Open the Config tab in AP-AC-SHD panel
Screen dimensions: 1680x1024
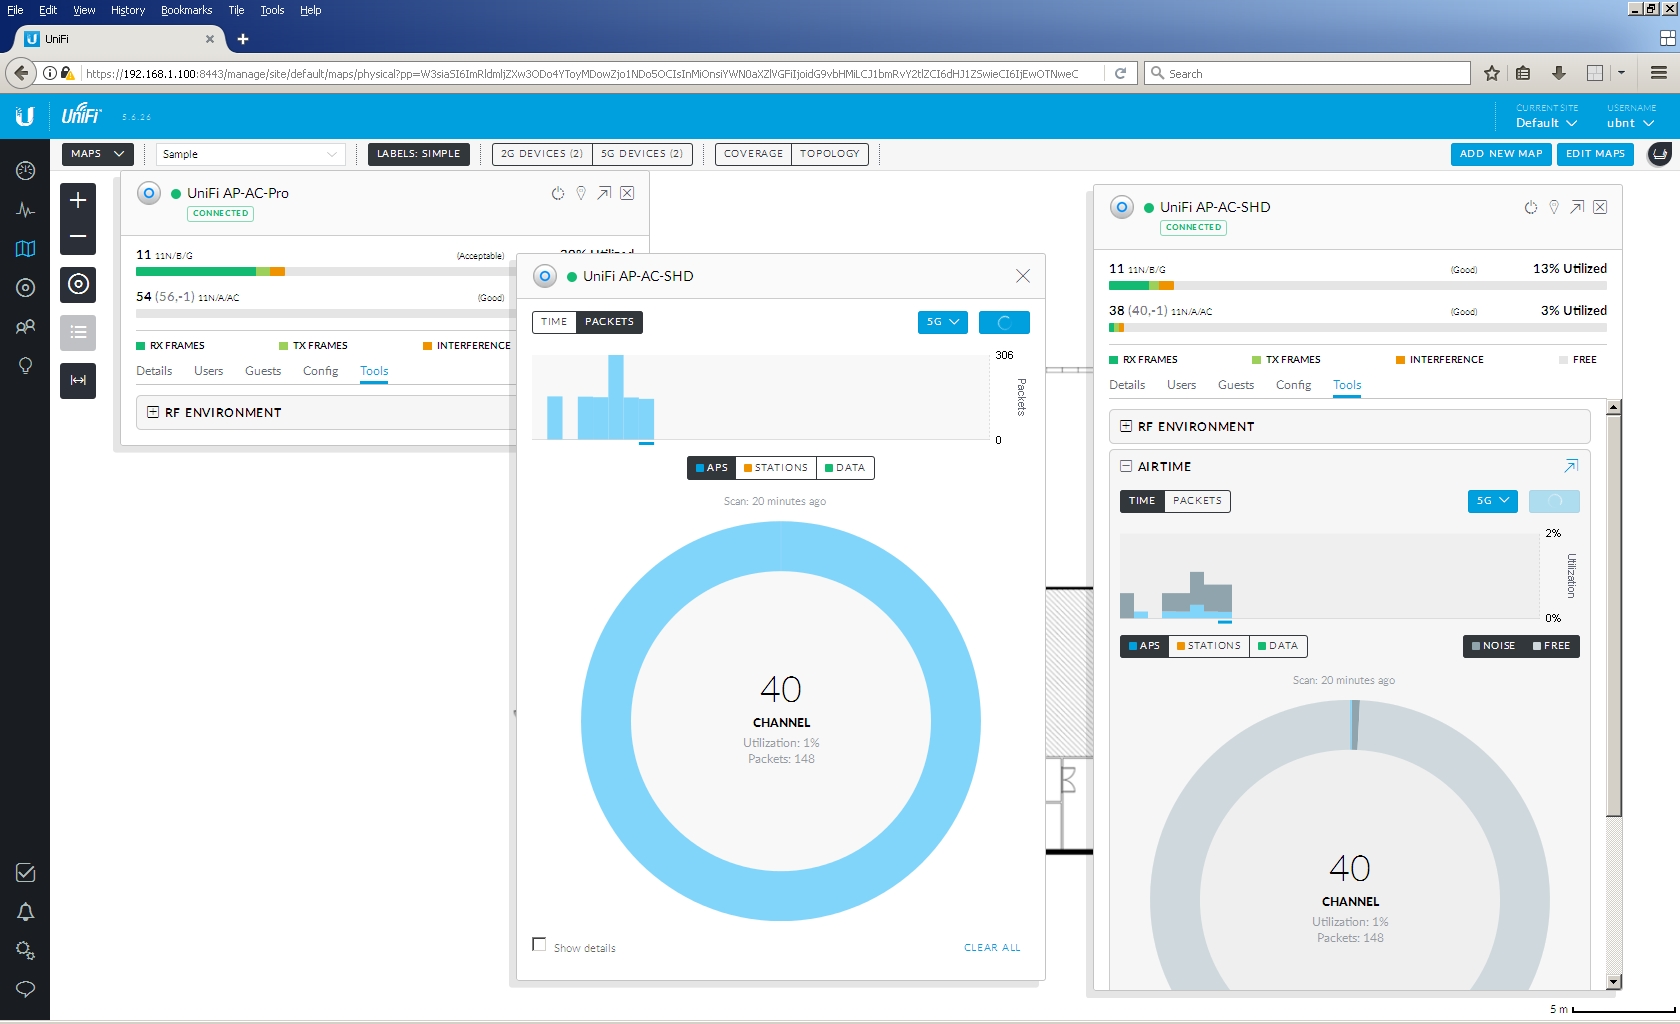tap(1293, 385)
